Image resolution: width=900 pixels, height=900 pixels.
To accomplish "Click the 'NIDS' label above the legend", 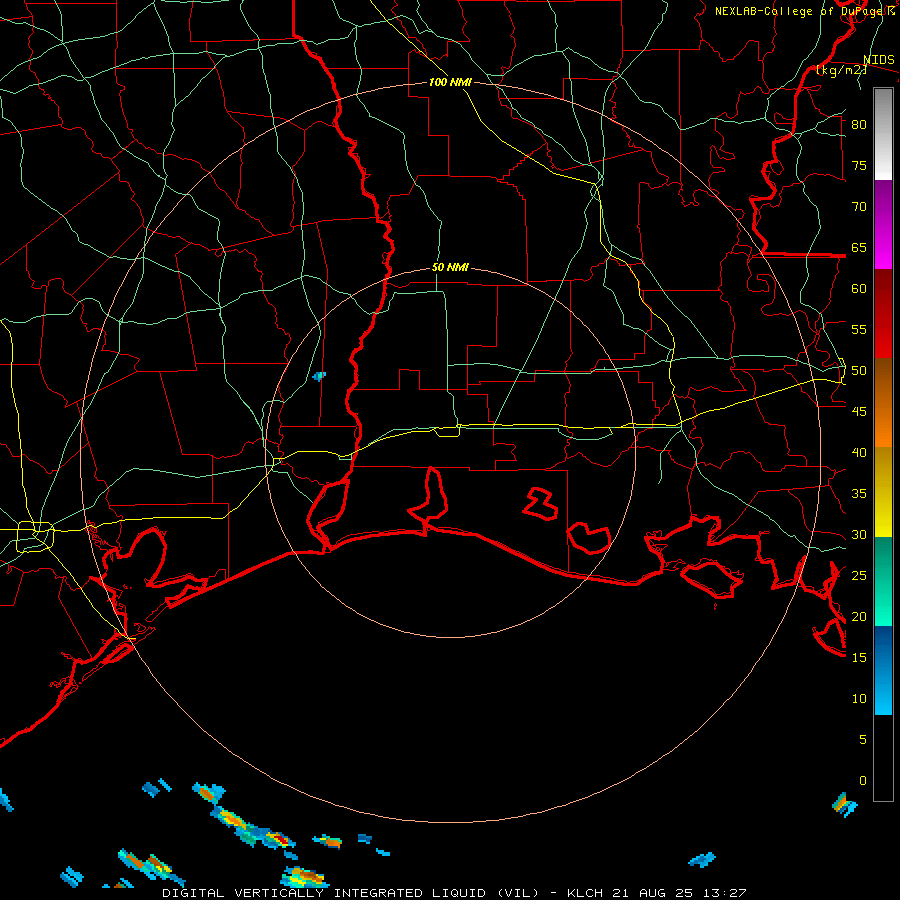I will [878, 60].
